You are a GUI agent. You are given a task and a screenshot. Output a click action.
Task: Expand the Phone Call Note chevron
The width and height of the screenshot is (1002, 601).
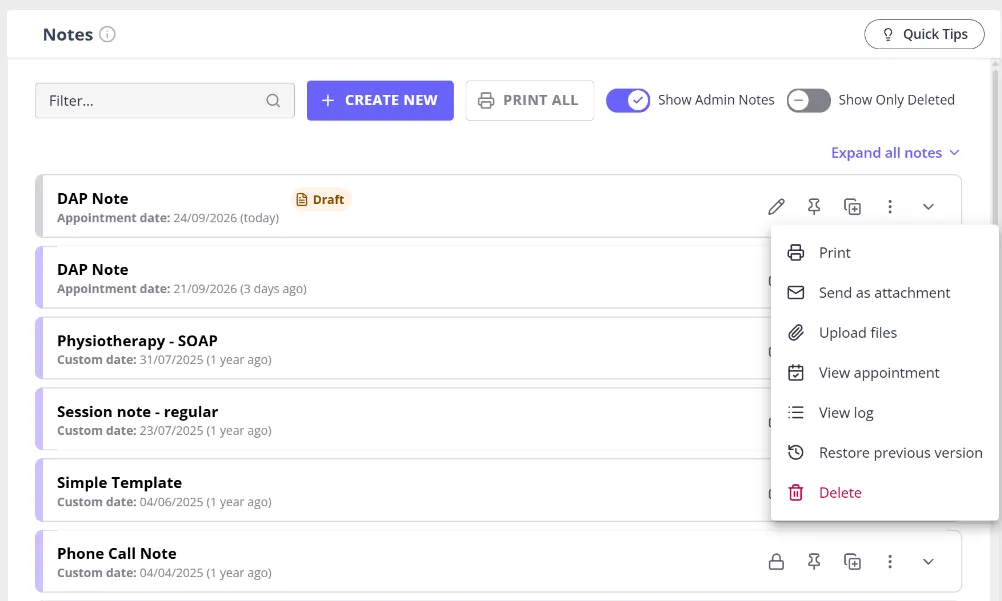(x=929, y=562)
